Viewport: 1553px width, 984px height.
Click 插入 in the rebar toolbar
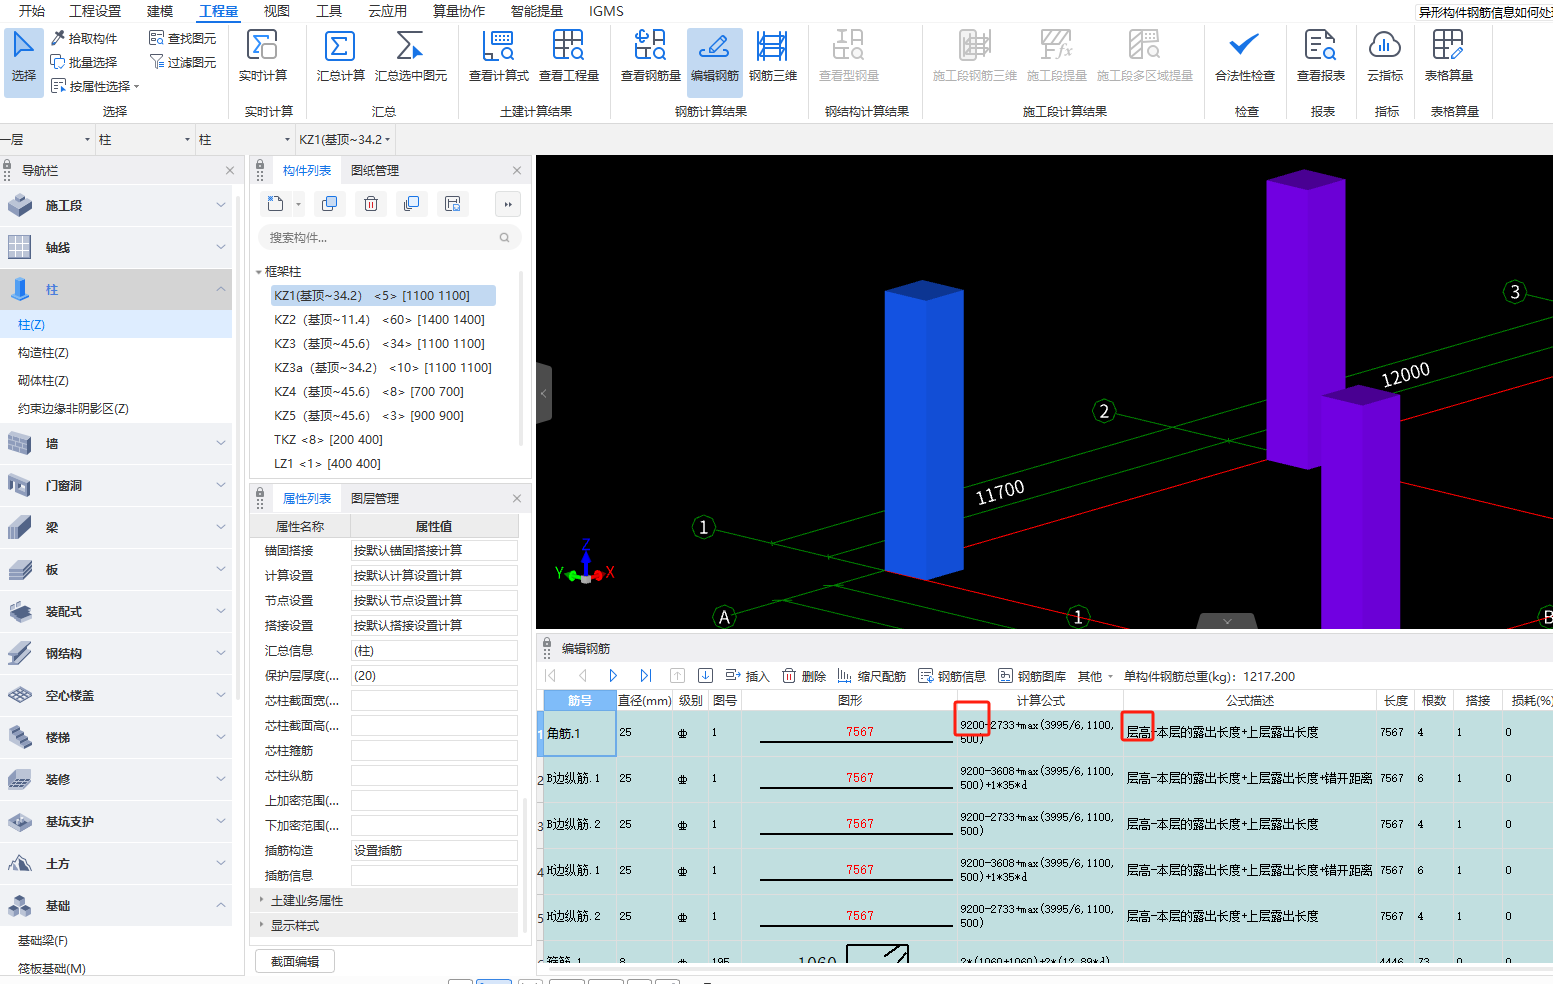747,676
